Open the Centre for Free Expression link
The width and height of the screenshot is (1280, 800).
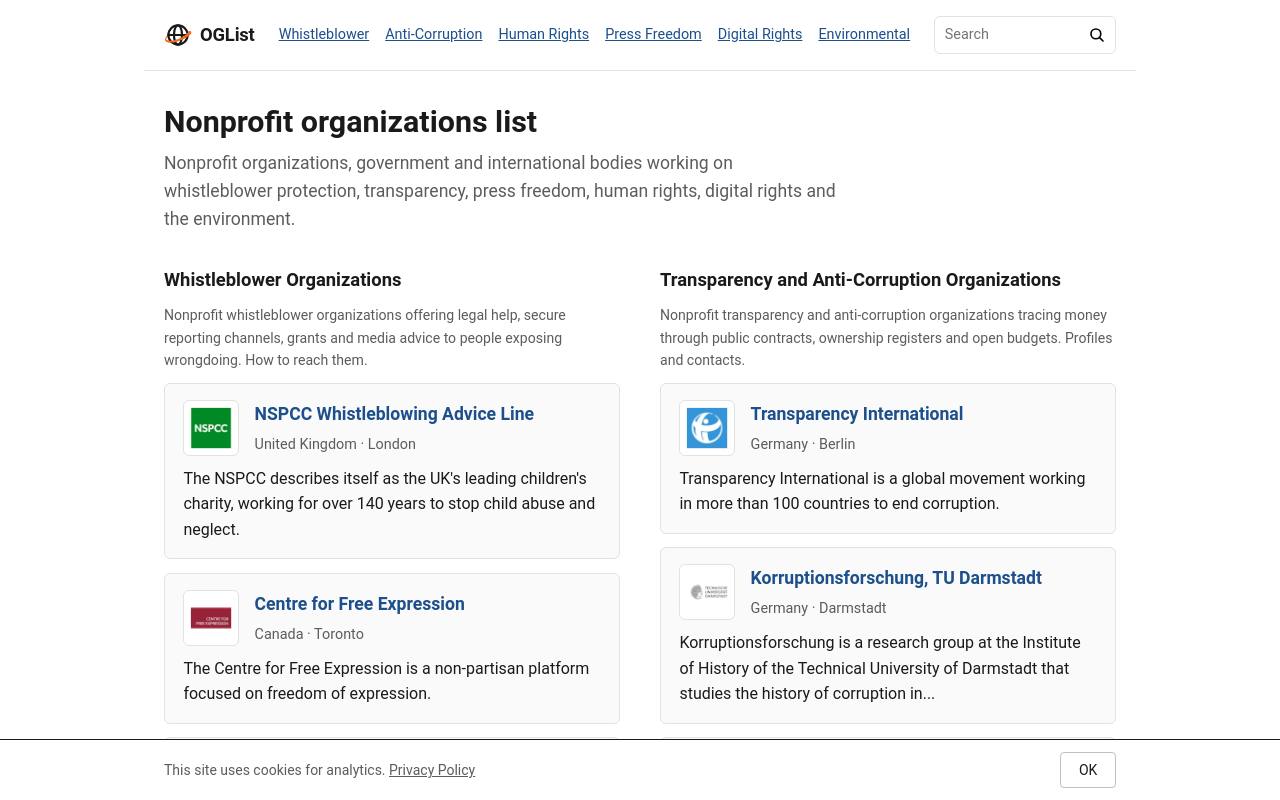[359, 603]
